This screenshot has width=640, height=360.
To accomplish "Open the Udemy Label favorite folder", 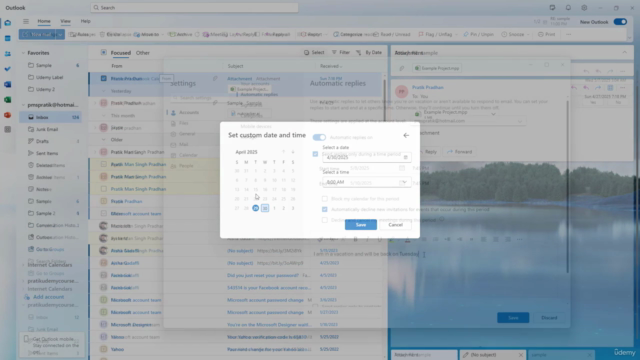I will point(50,77).
